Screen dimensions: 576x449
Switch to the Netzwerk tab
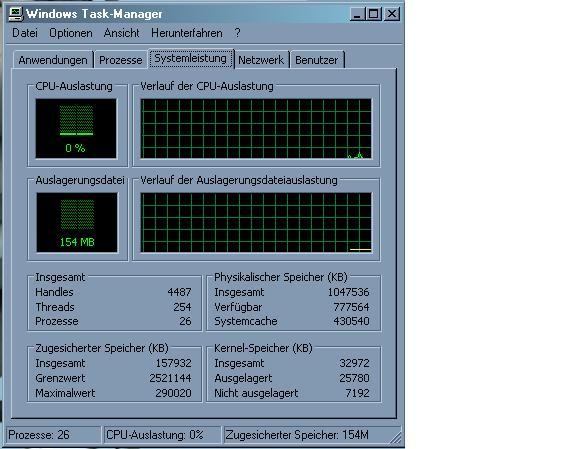[x=261, y=60]
